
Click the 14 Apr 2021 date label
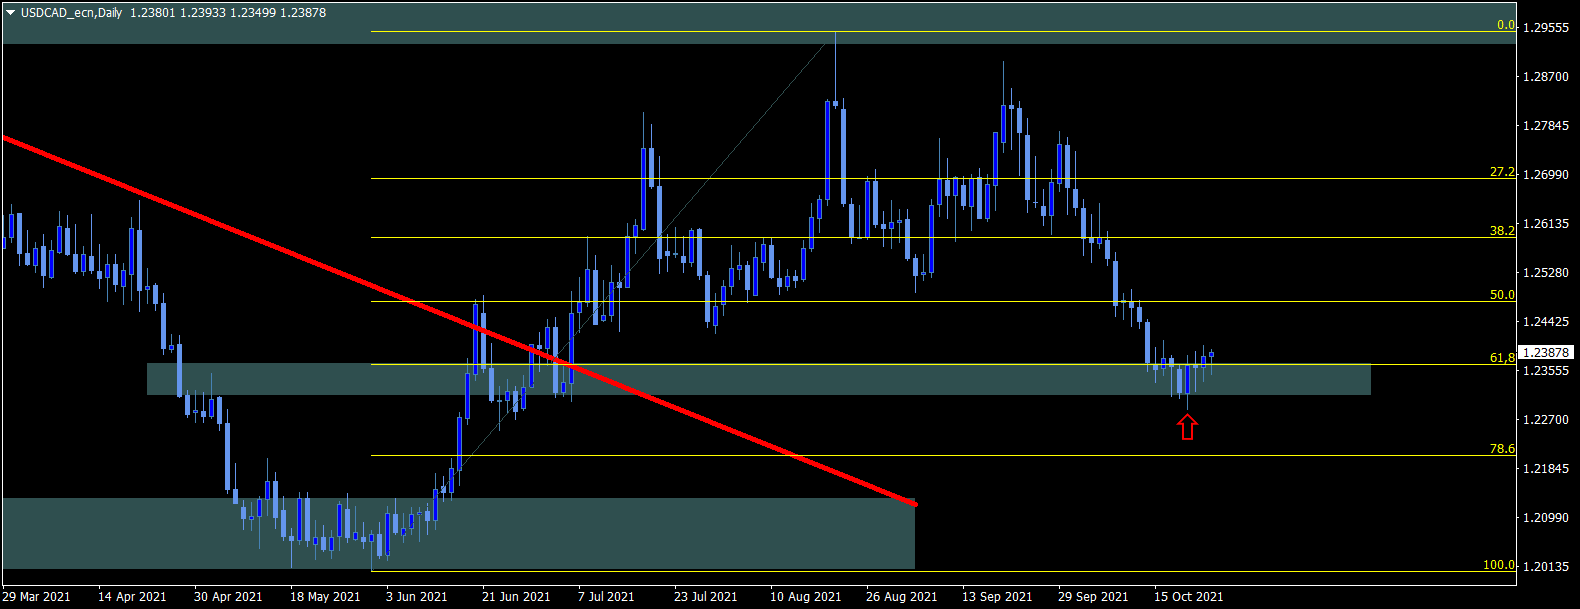(132, 597)
